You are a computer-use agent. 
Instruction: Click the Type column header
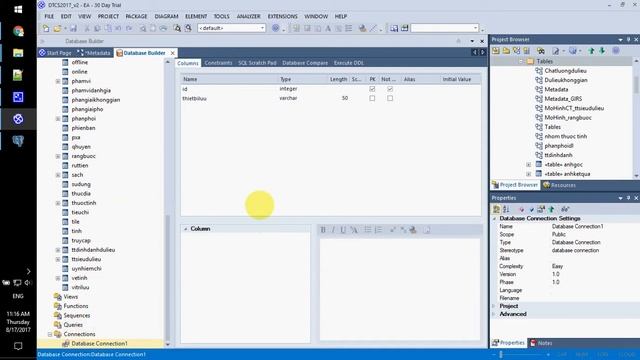coord(302,79)
